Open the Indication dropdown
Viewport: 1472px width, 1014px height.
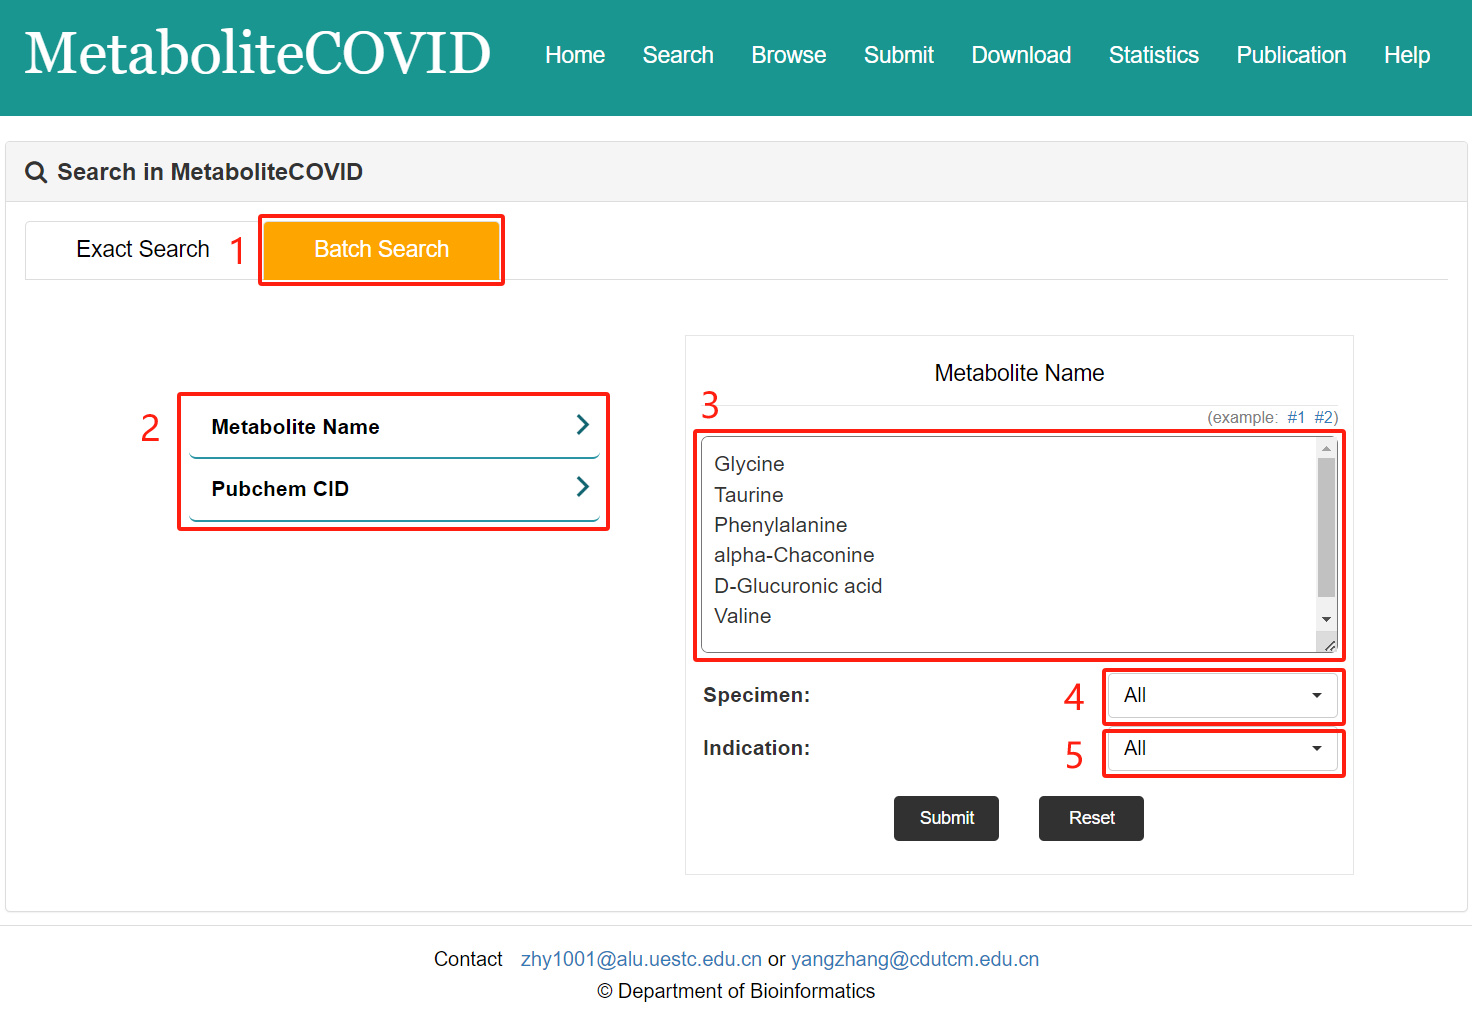pos(1222,749)
